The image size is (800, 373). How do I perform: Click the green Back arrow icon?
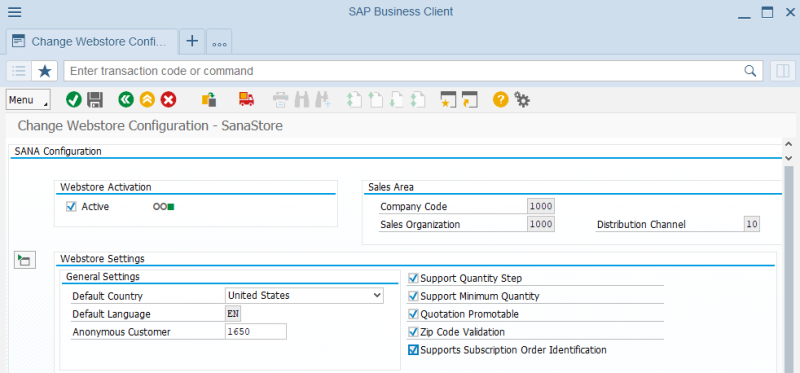click(x=126, y=100)
